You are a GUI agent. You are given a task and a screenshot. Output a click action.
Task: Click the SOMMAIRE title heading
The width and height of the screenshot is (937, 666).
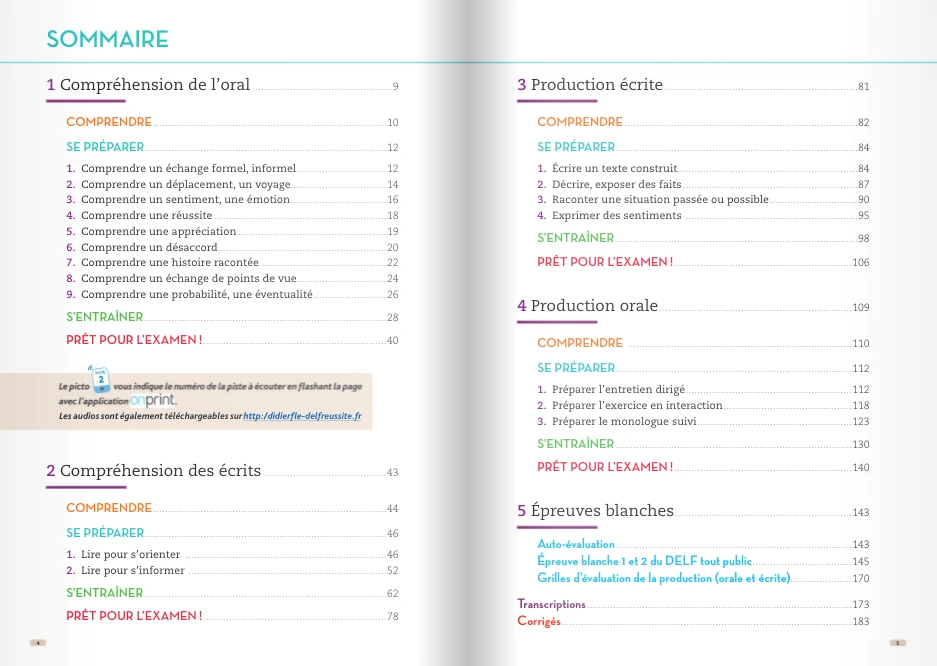point(107,40)
